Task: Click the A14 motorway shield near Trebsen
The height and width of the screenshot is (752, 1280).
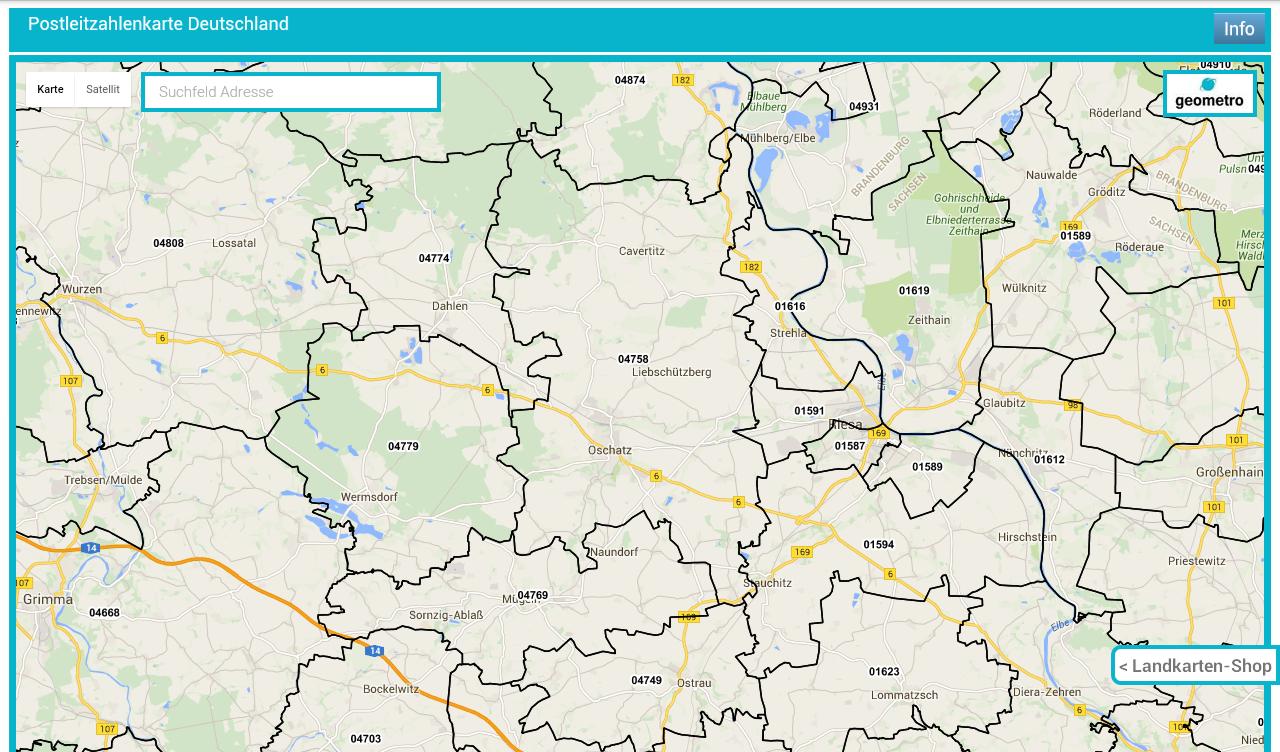Action: pos(91,548)
